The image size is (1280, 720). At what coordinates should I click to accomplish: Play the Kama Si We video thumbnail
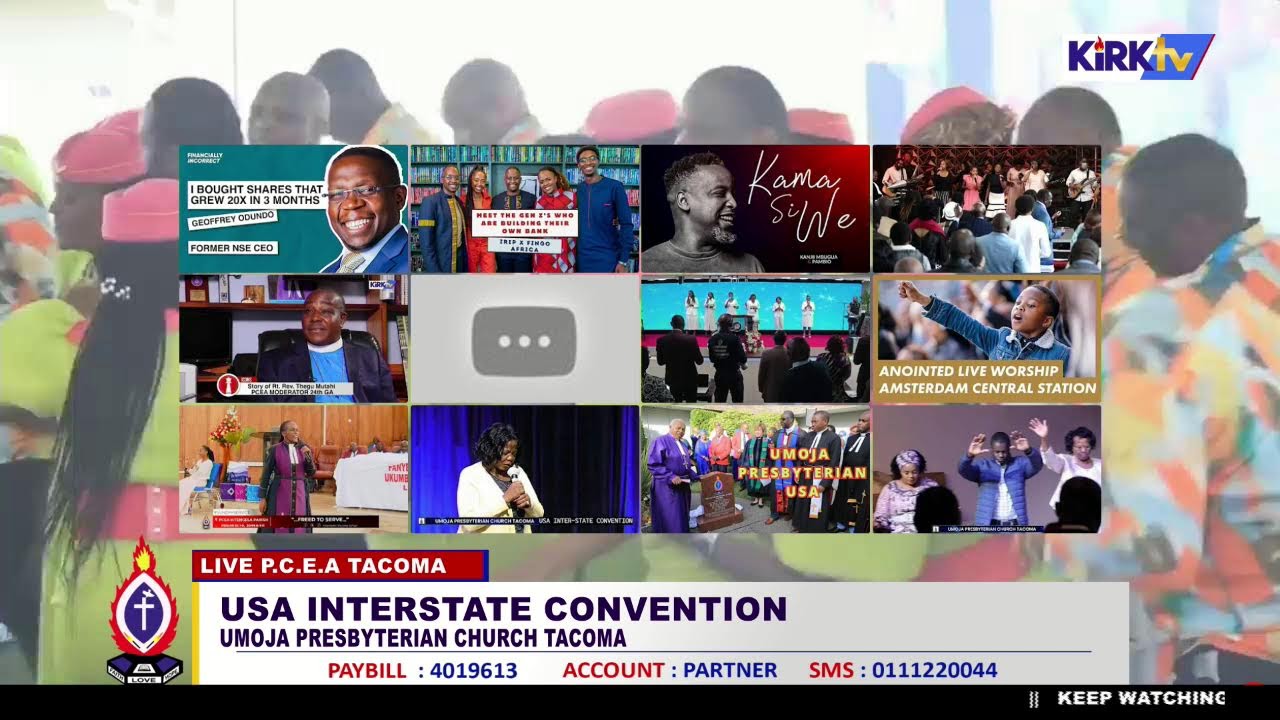pyautogui.click(x=756, y=209)
